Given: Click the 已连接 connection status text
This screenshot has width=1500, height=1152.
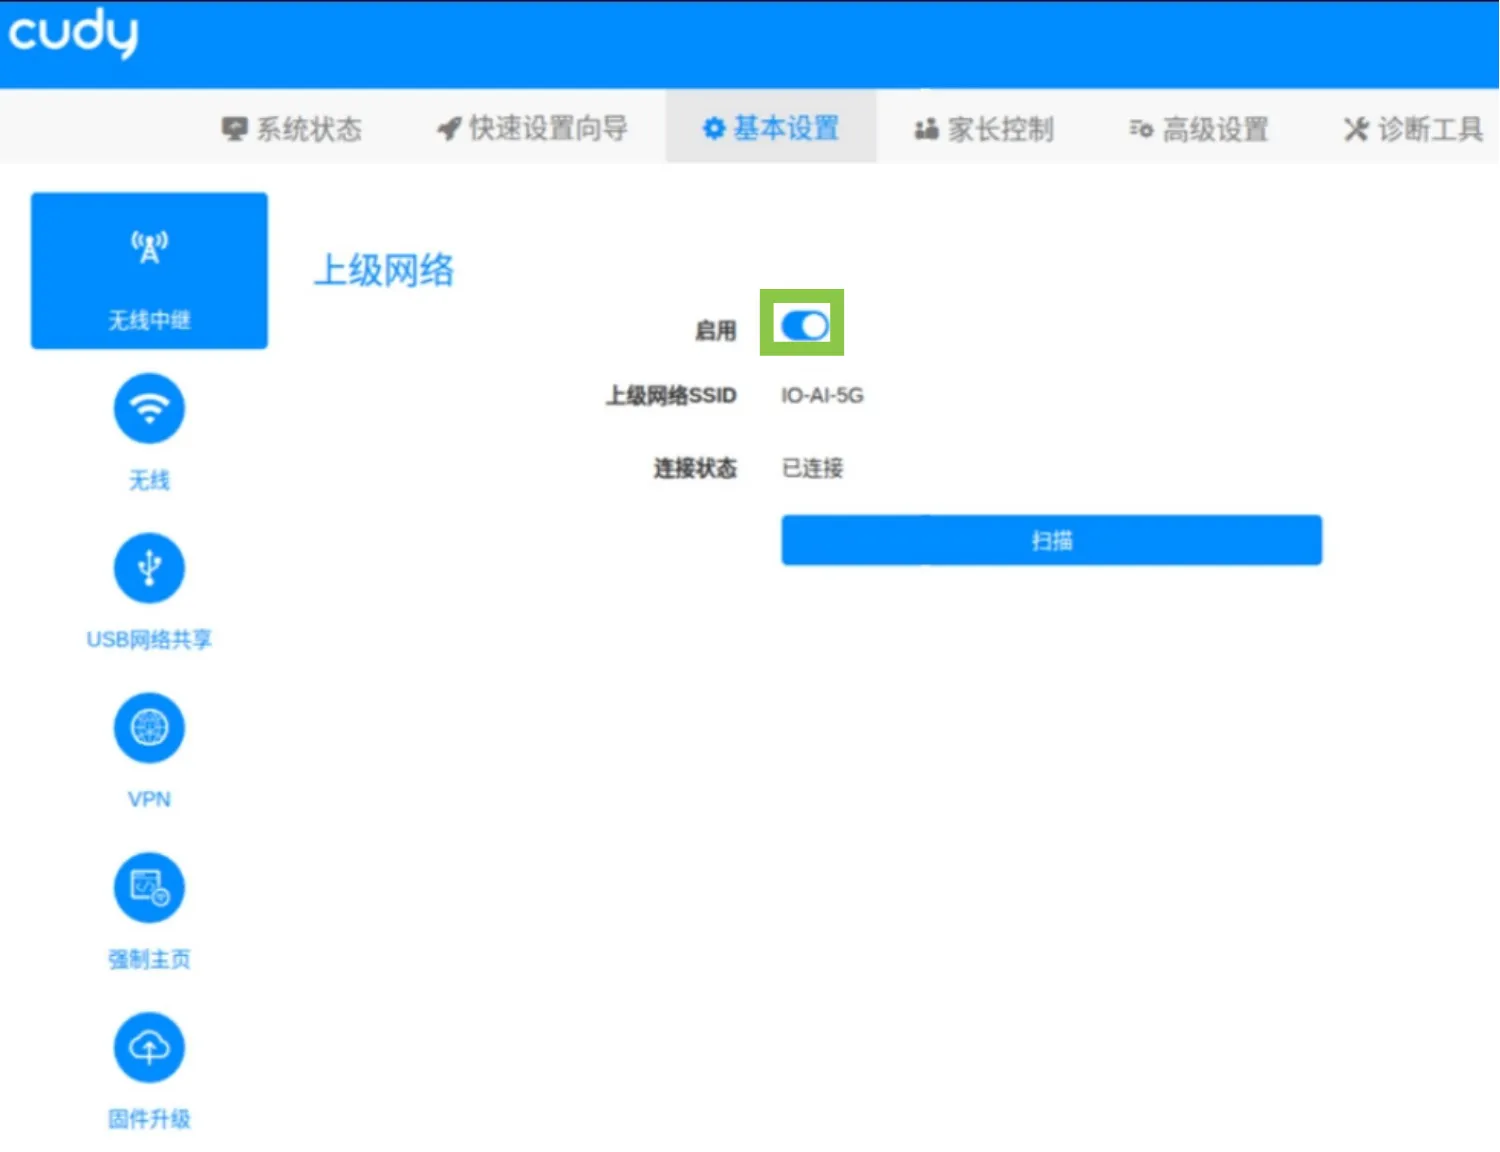Looking at the screenshot, I should point(812,468).
